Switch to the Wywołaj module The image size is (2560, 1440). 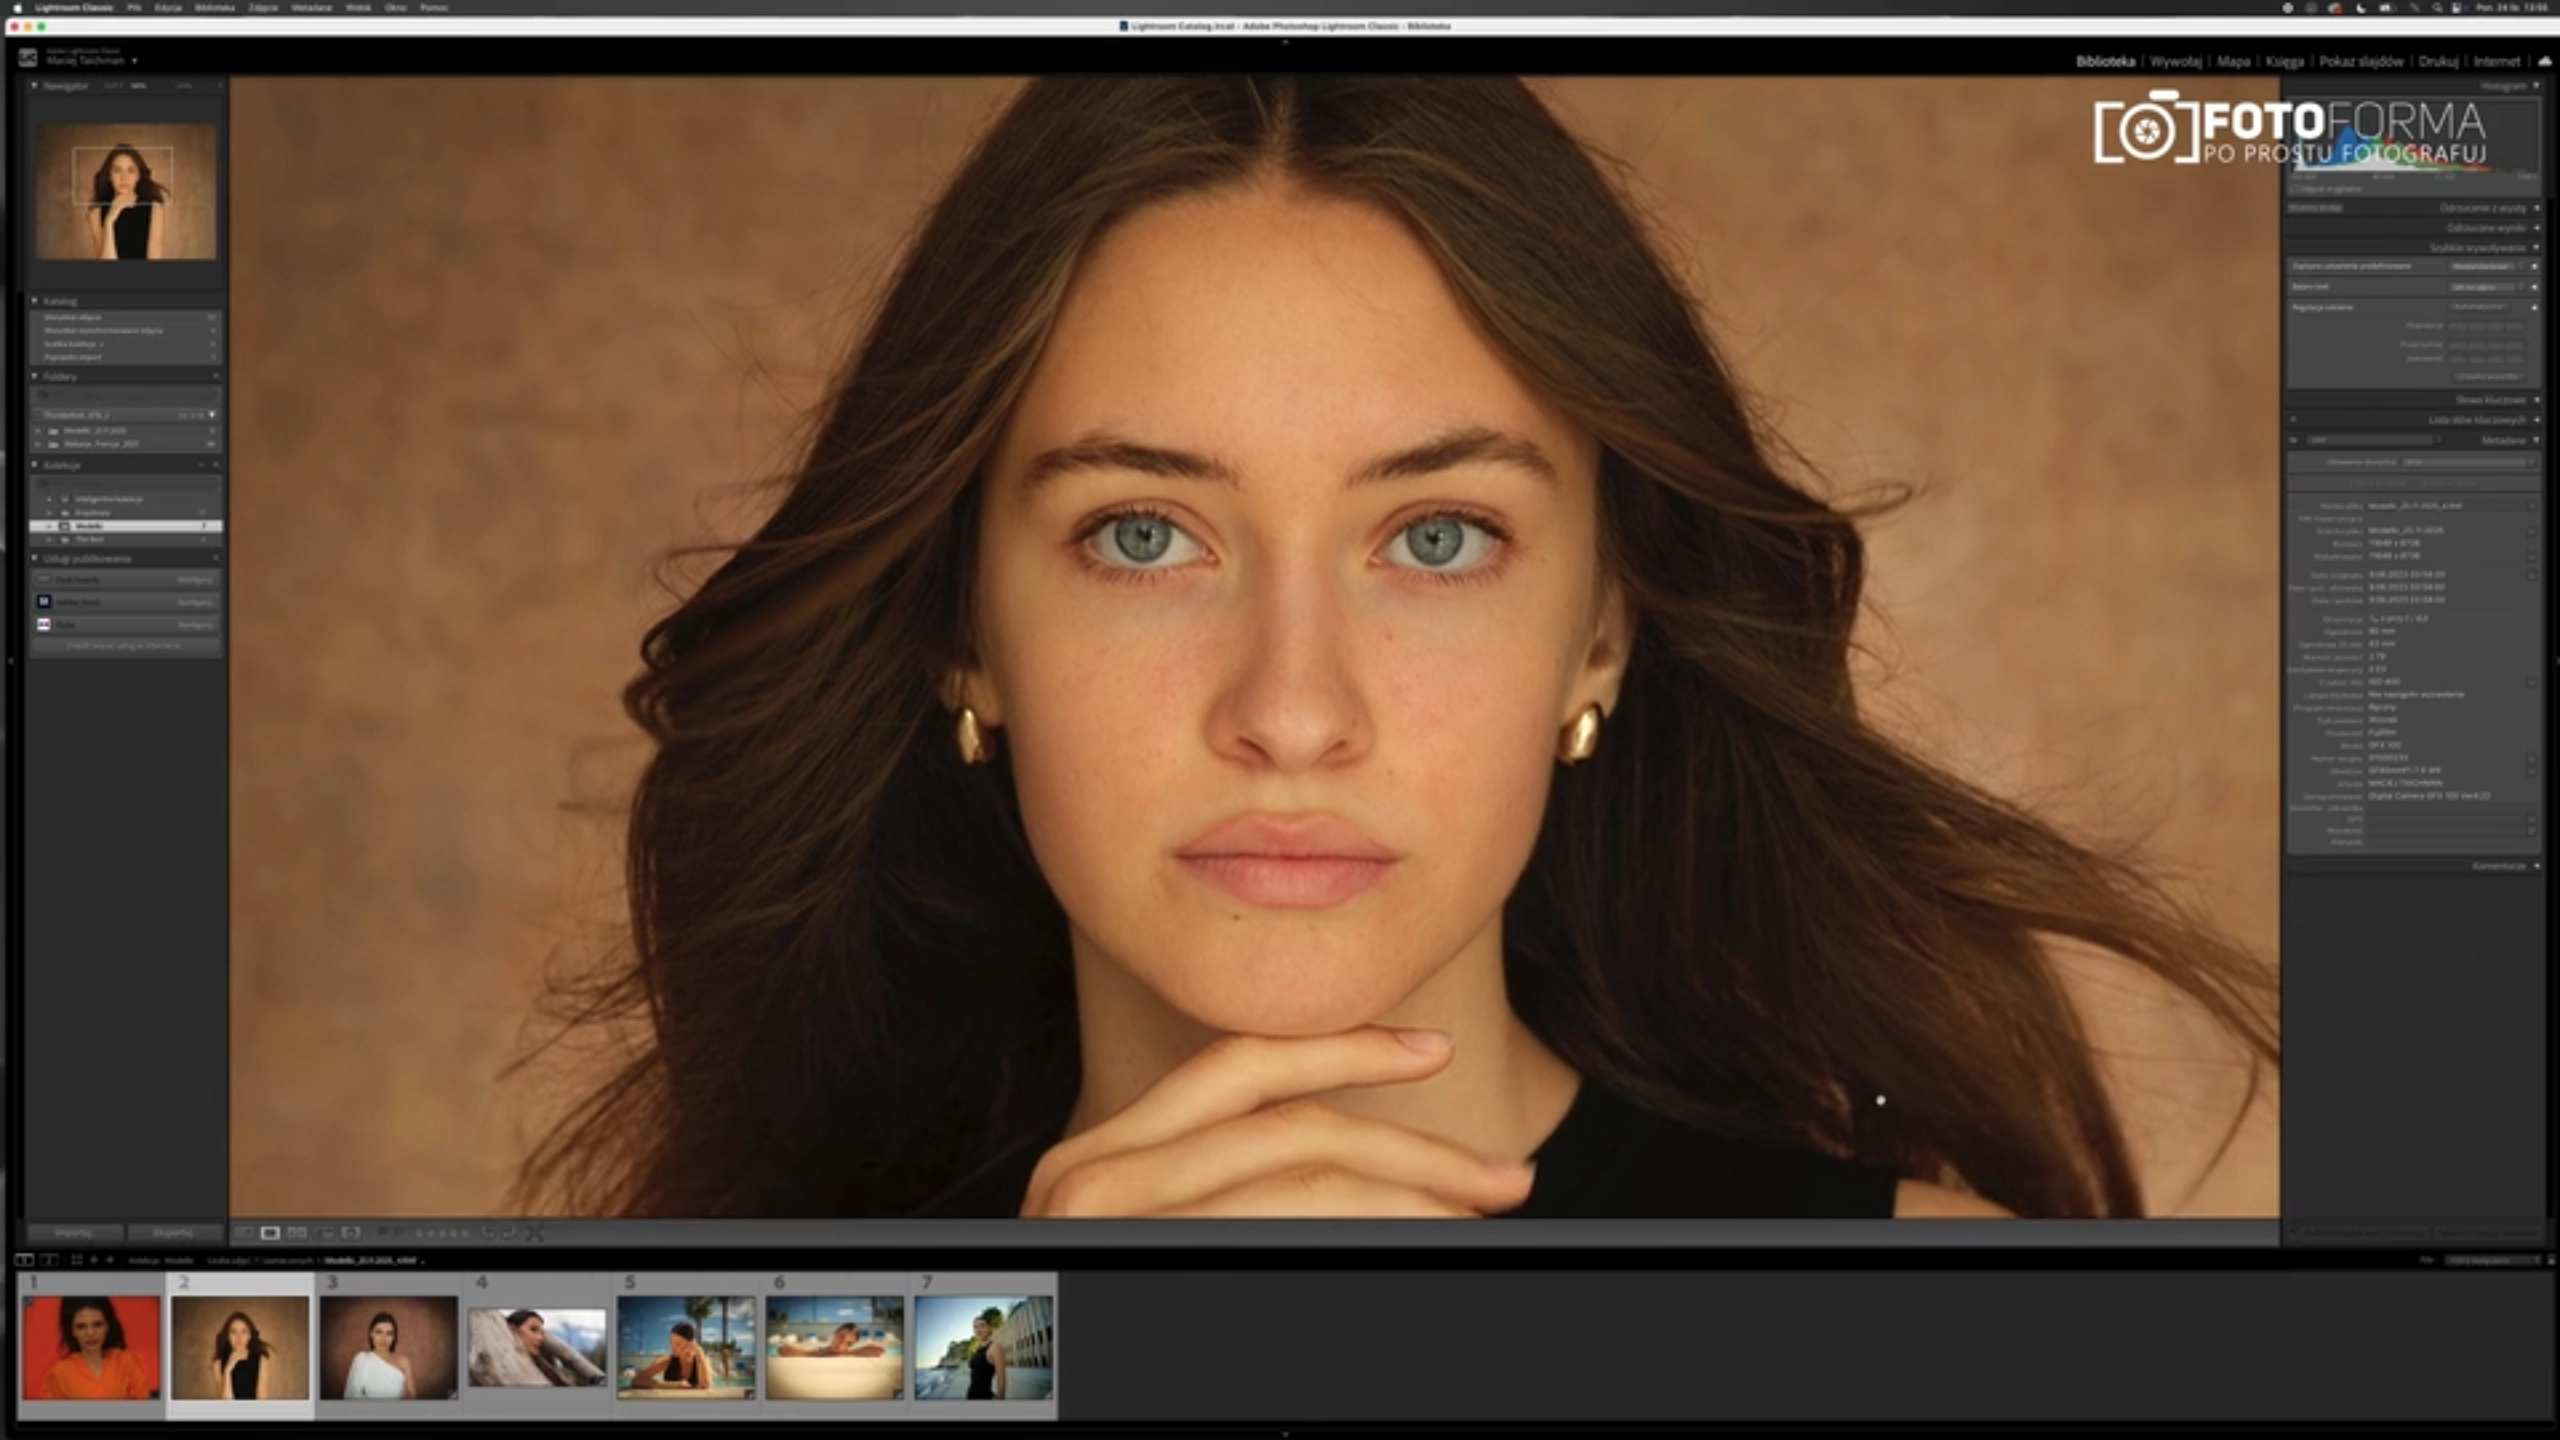click(x=2175, y=62)
